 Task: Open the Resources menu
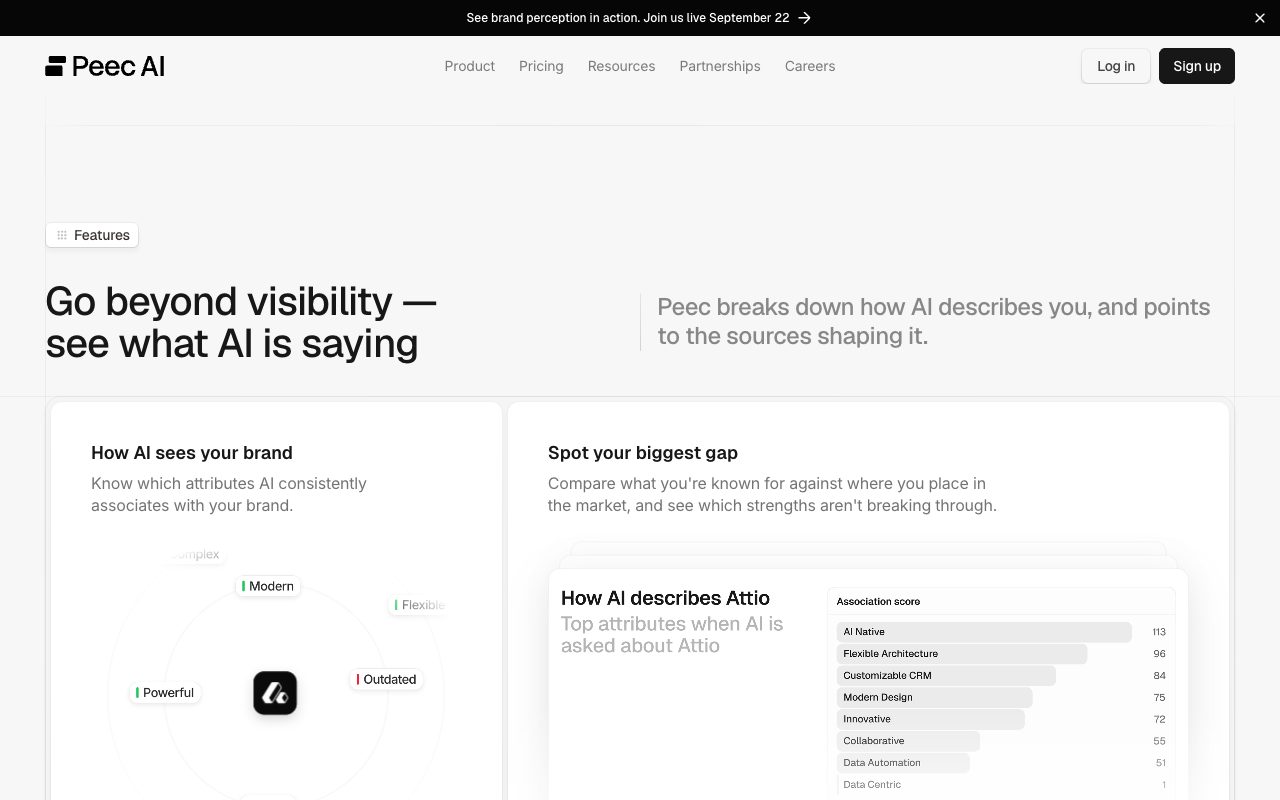point(621,66)
